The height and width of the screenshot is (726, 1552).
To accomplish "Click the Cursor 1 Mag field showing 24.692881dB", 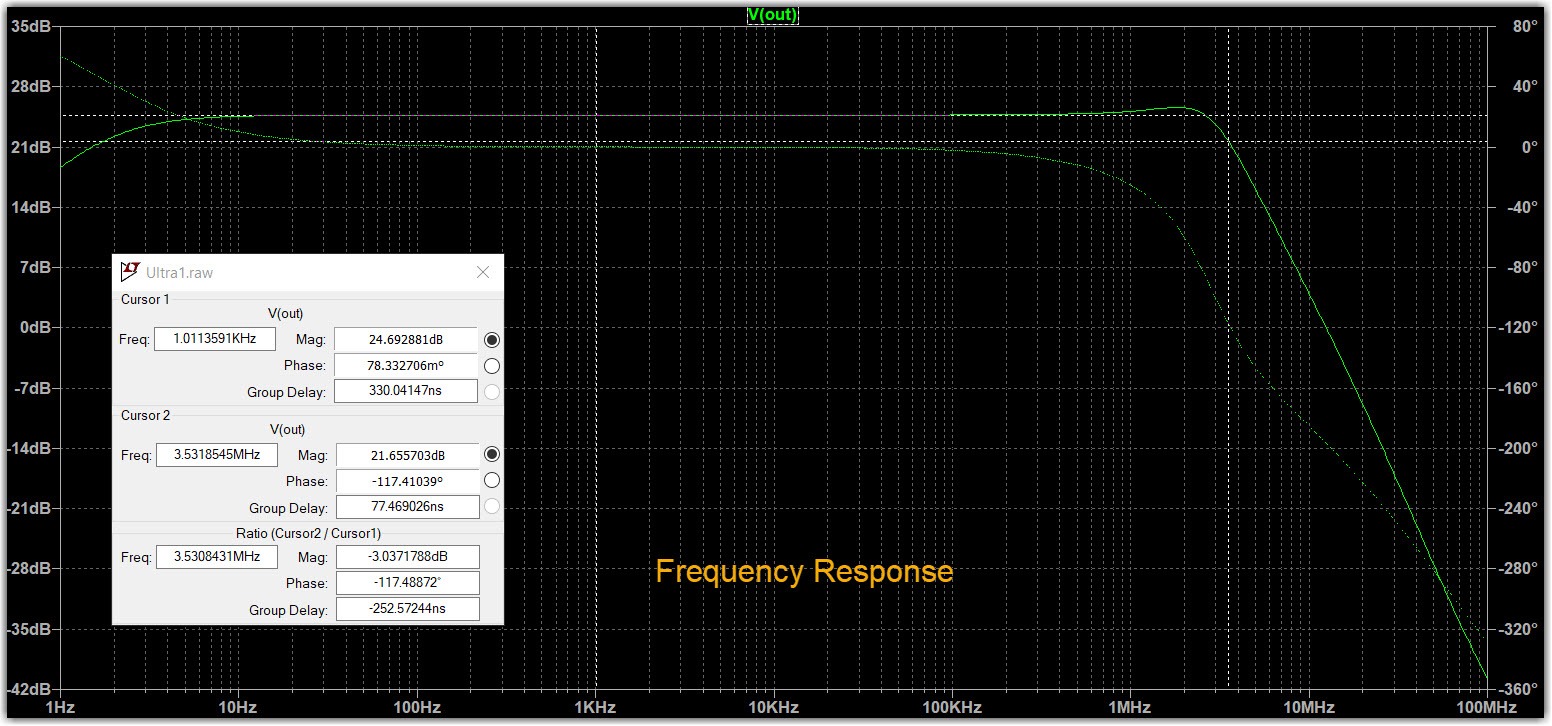I will click(406, 340).
